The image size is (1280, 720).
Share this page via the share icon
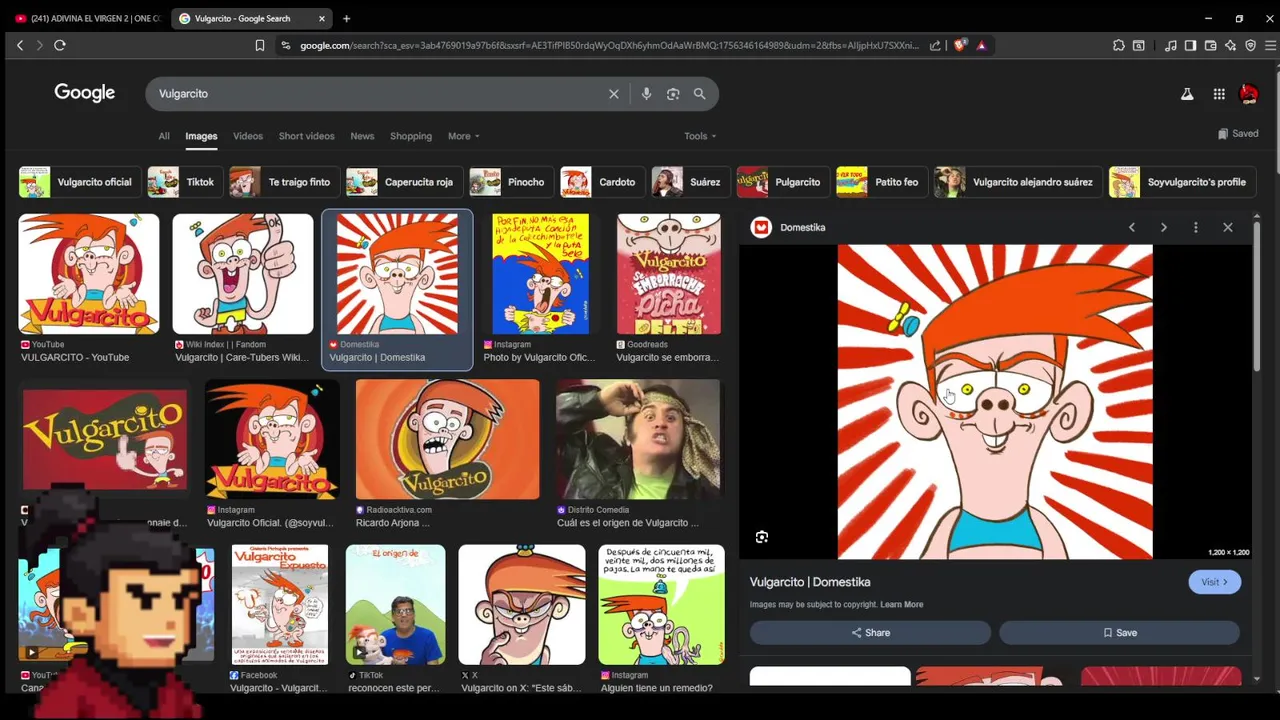[935, 45]
